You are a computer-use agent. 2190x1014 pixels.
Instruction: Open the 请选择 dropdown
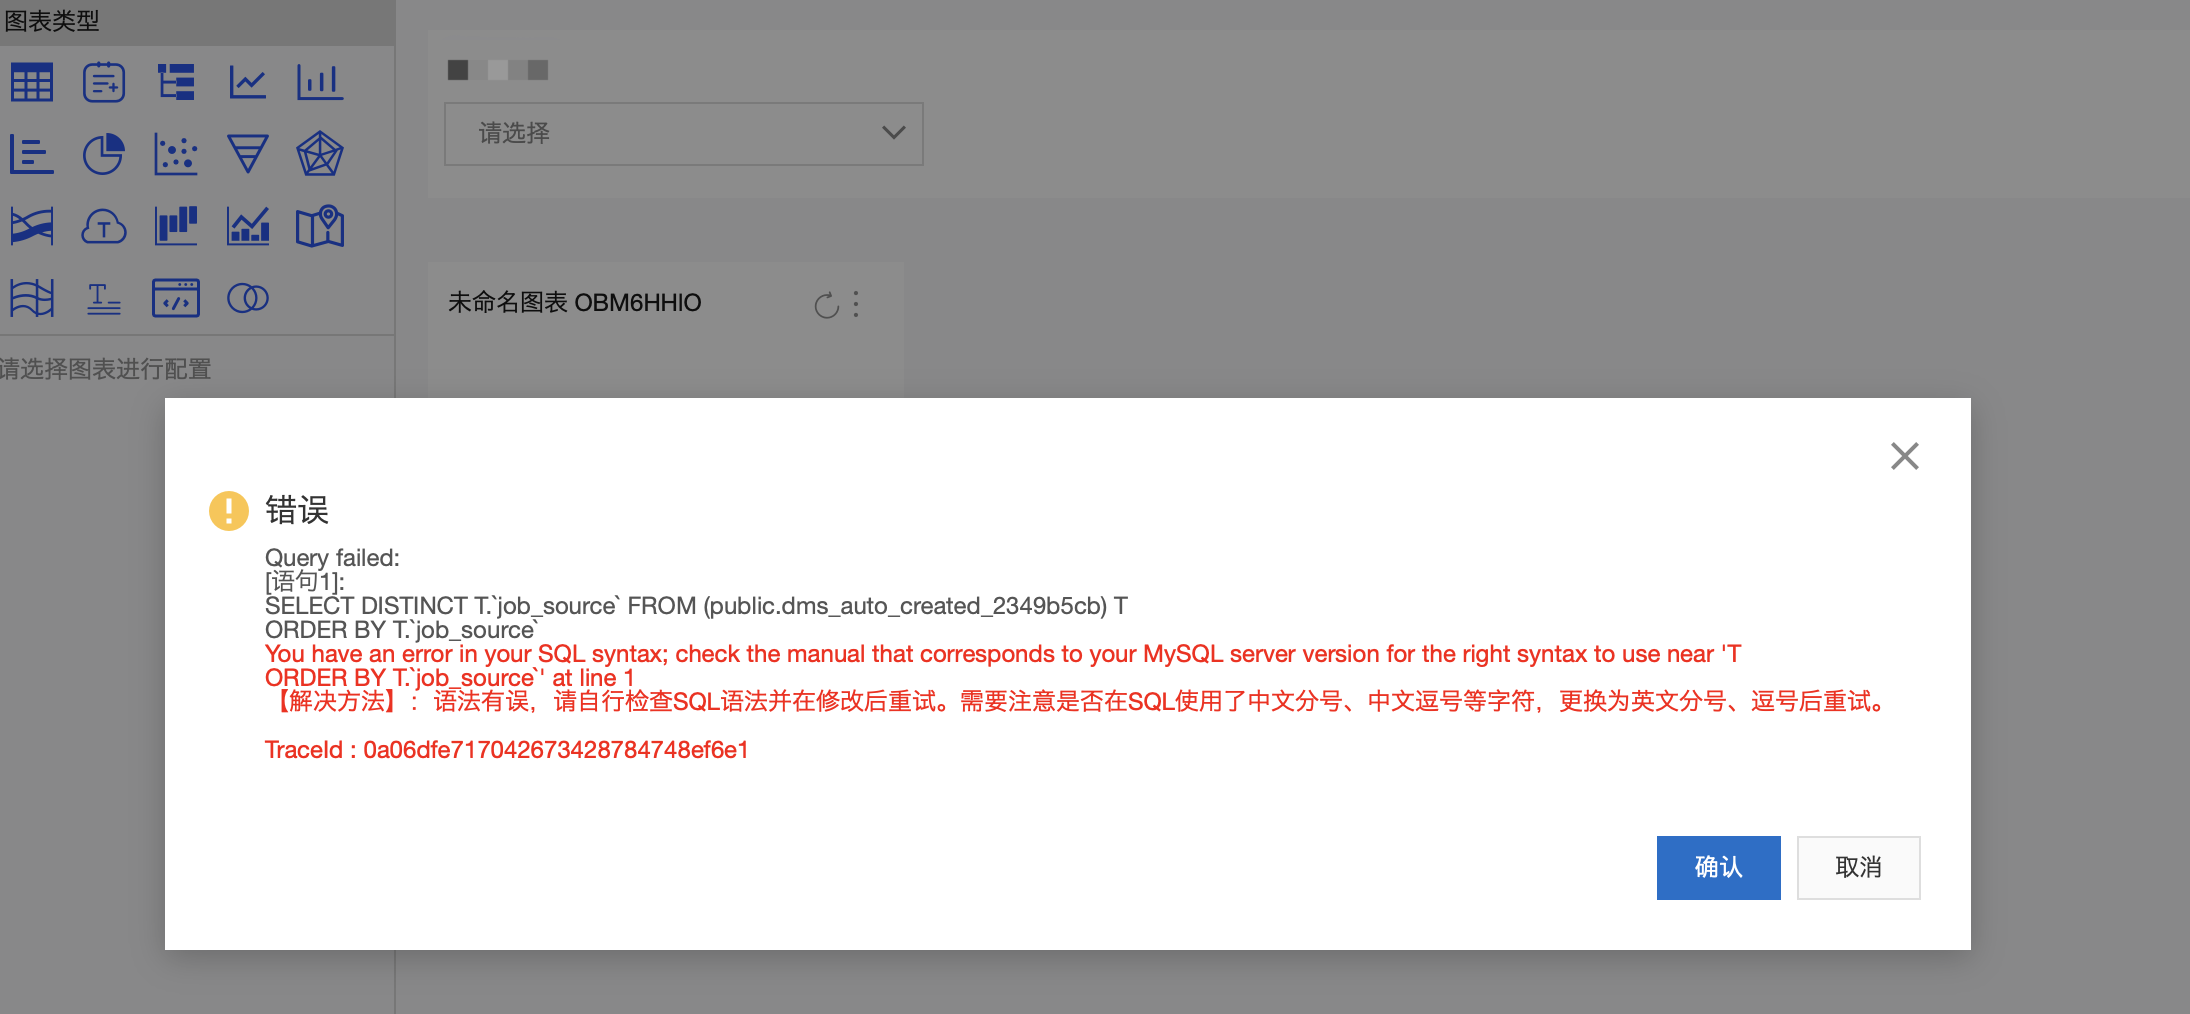(684, 134)
